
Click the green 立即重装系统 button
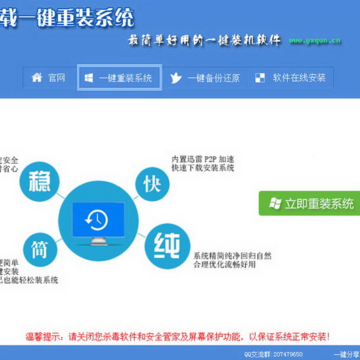tap(309, 203)
